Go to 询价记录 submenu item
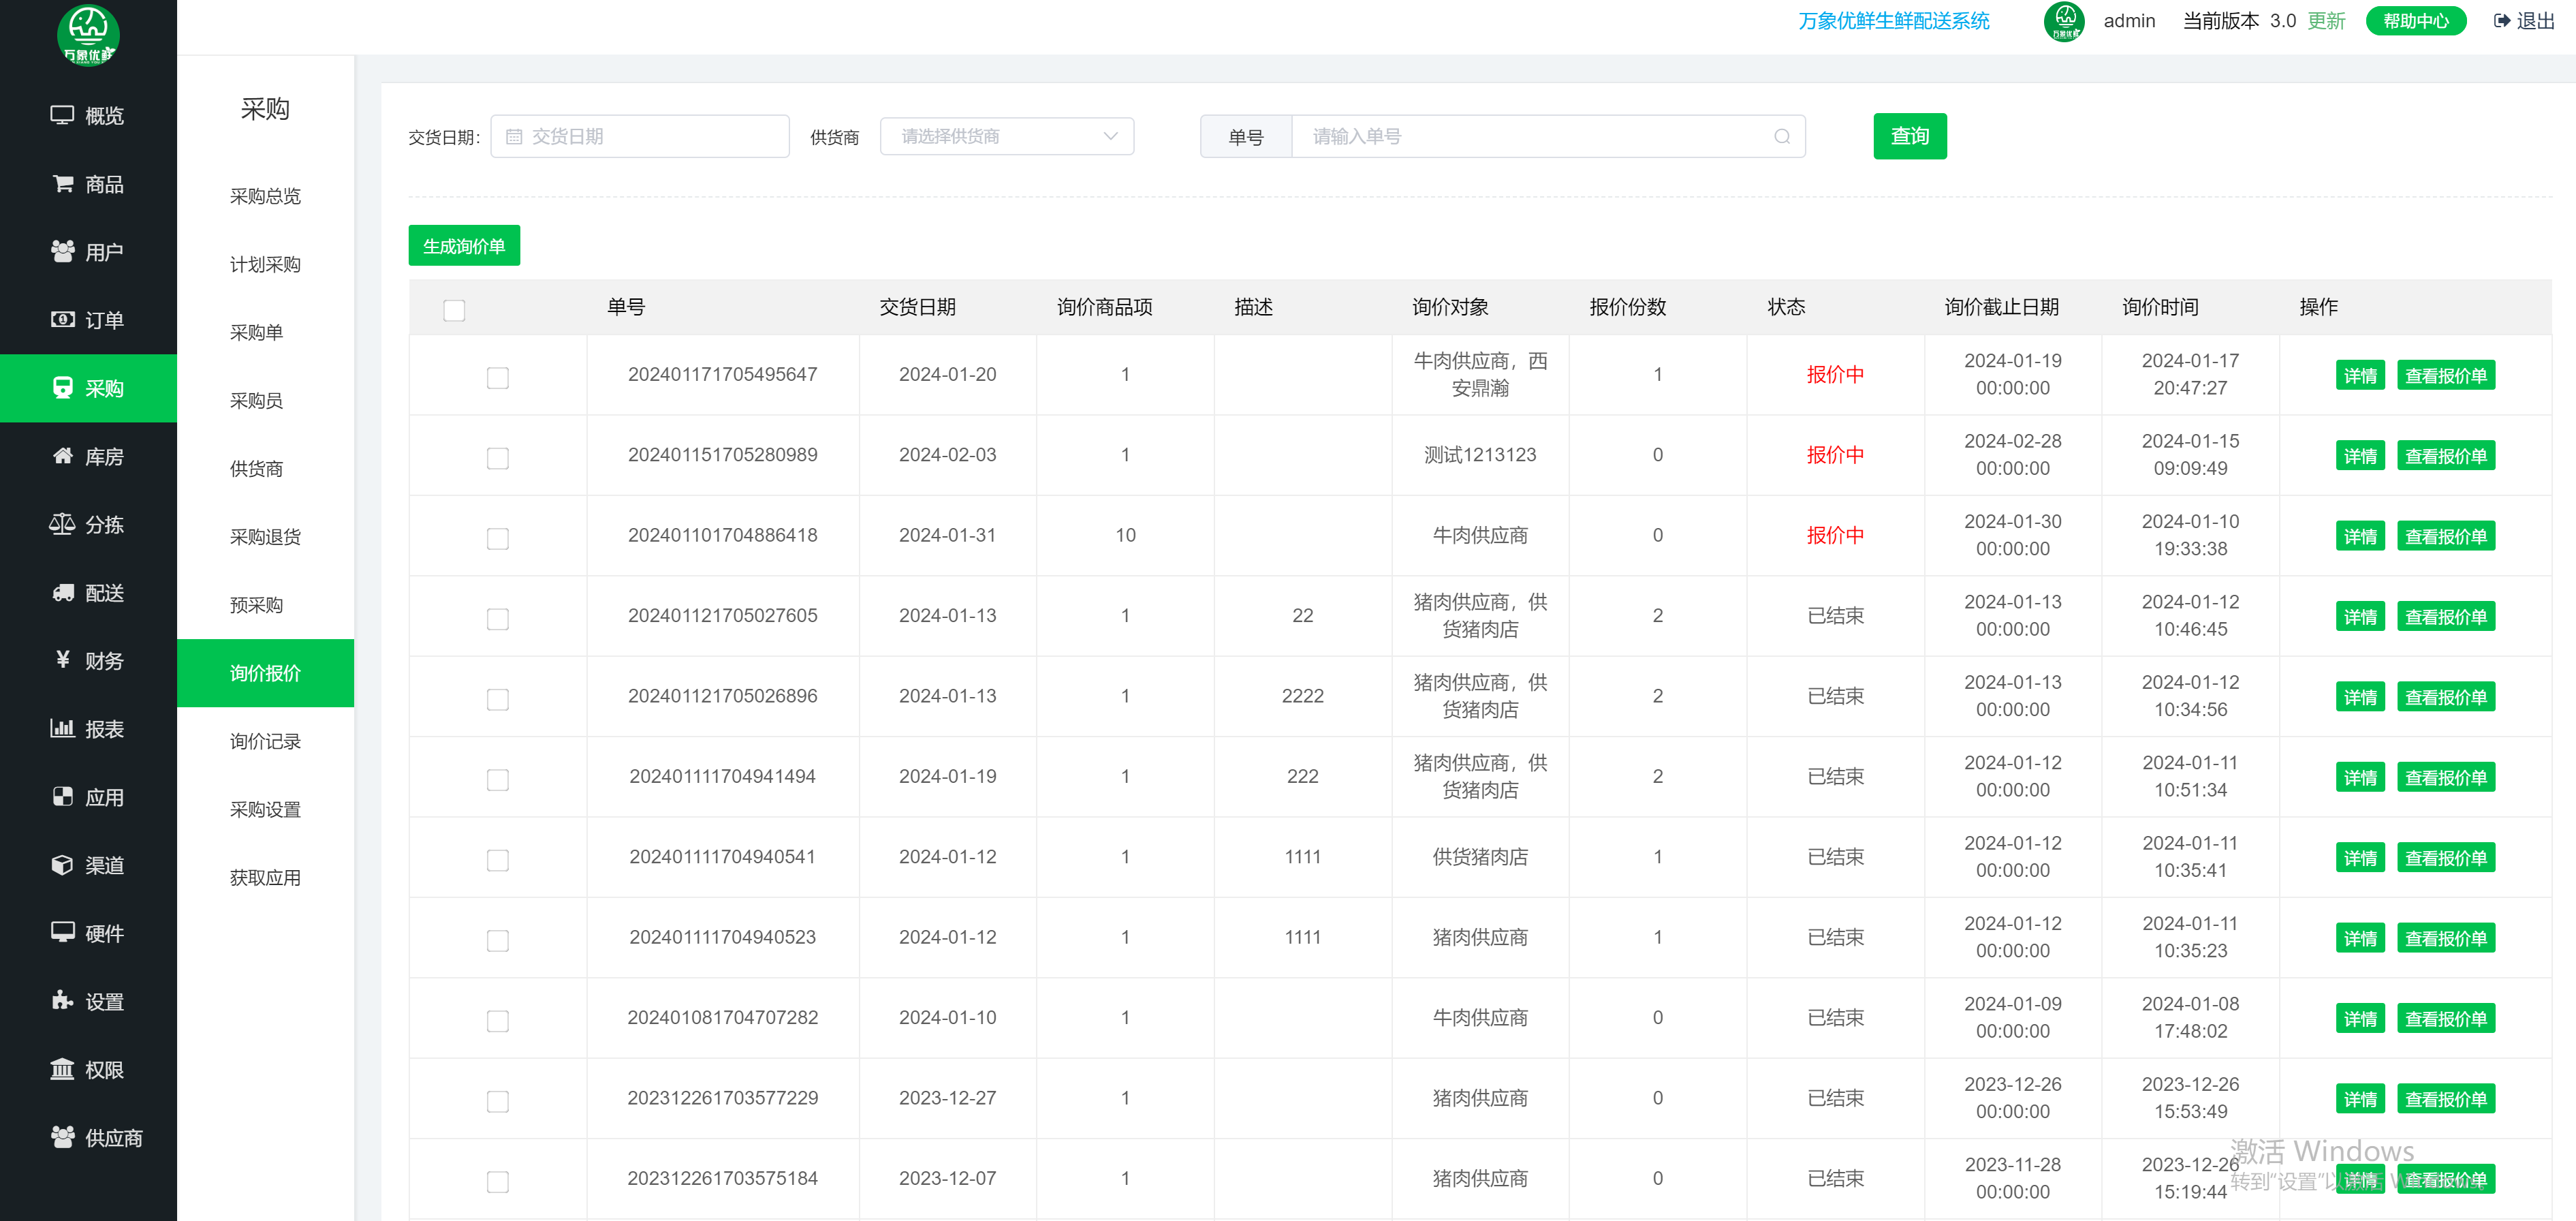Screen dimensions: 2576x1221 tap(265, 741)
